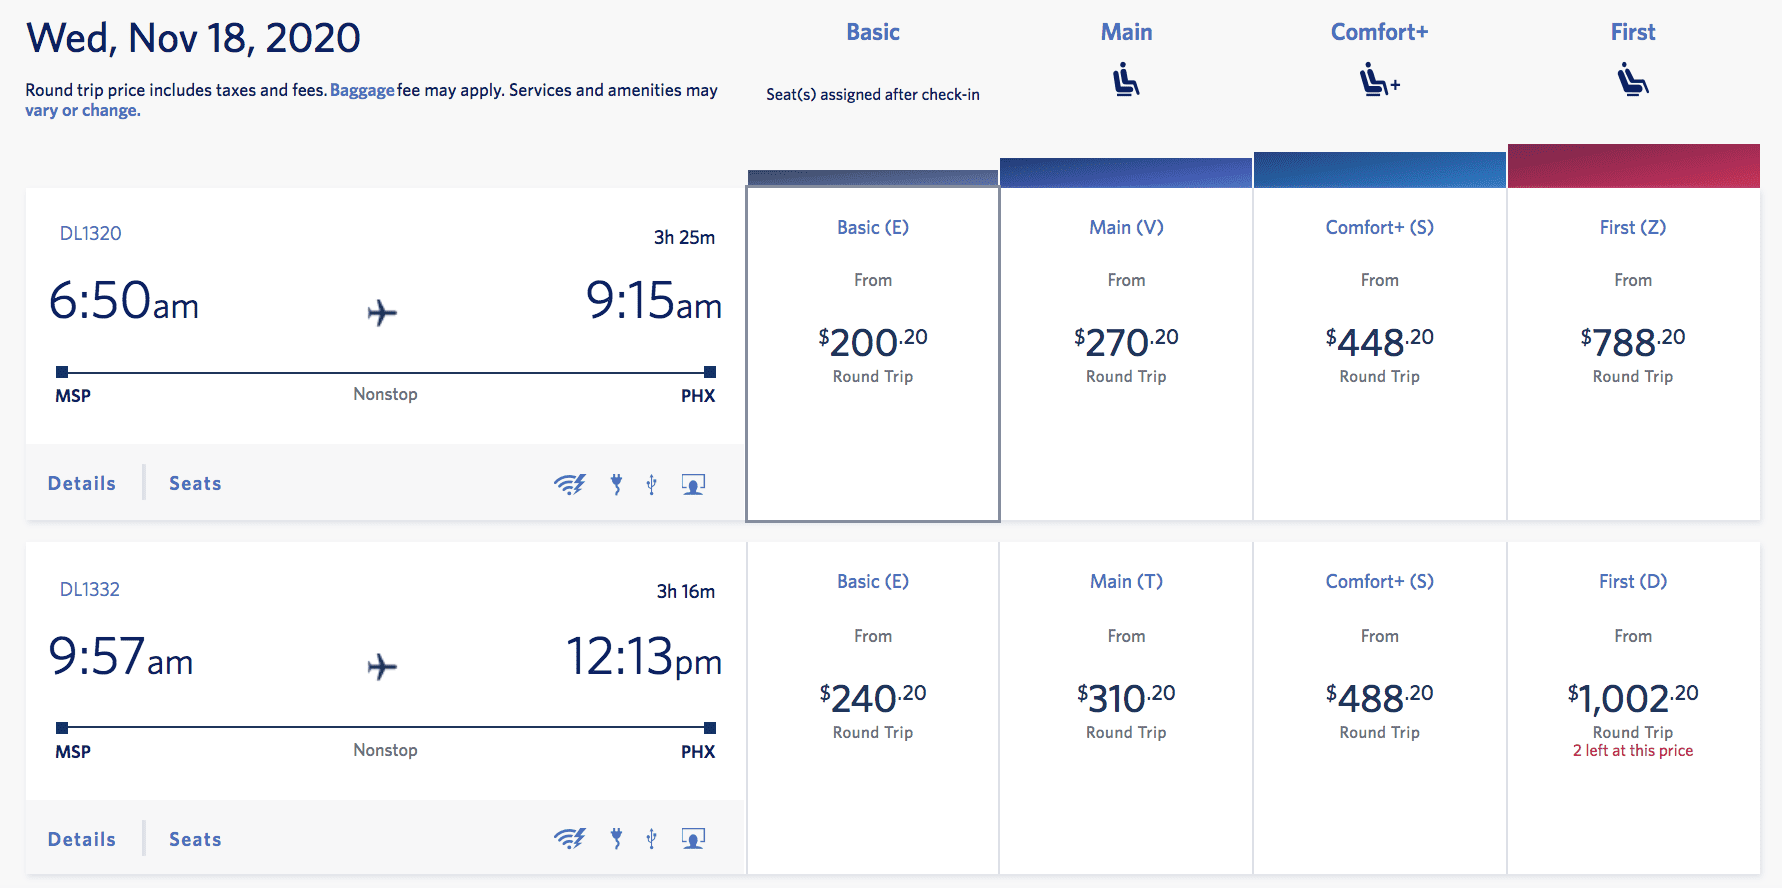Screen dimensions: 1782x888
Task: Open the Baggage fee link
Action: tap(362, 90)
